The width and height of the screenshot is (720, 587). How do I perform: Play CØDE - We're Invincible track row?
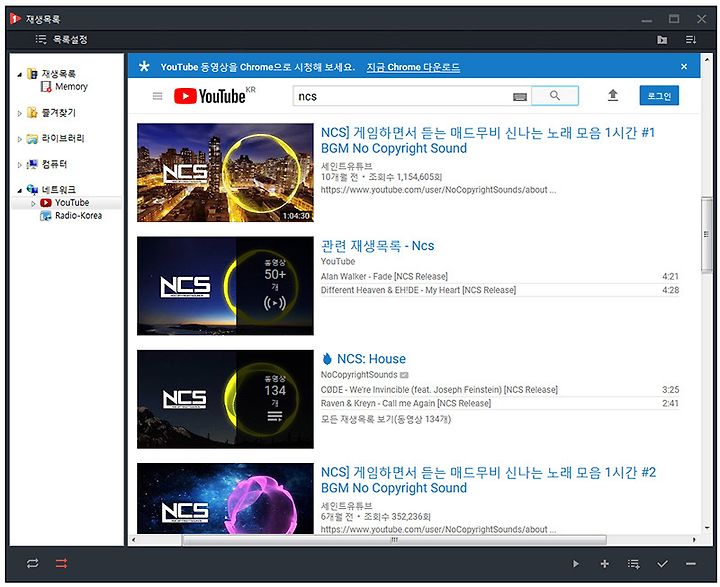(500, 389)
